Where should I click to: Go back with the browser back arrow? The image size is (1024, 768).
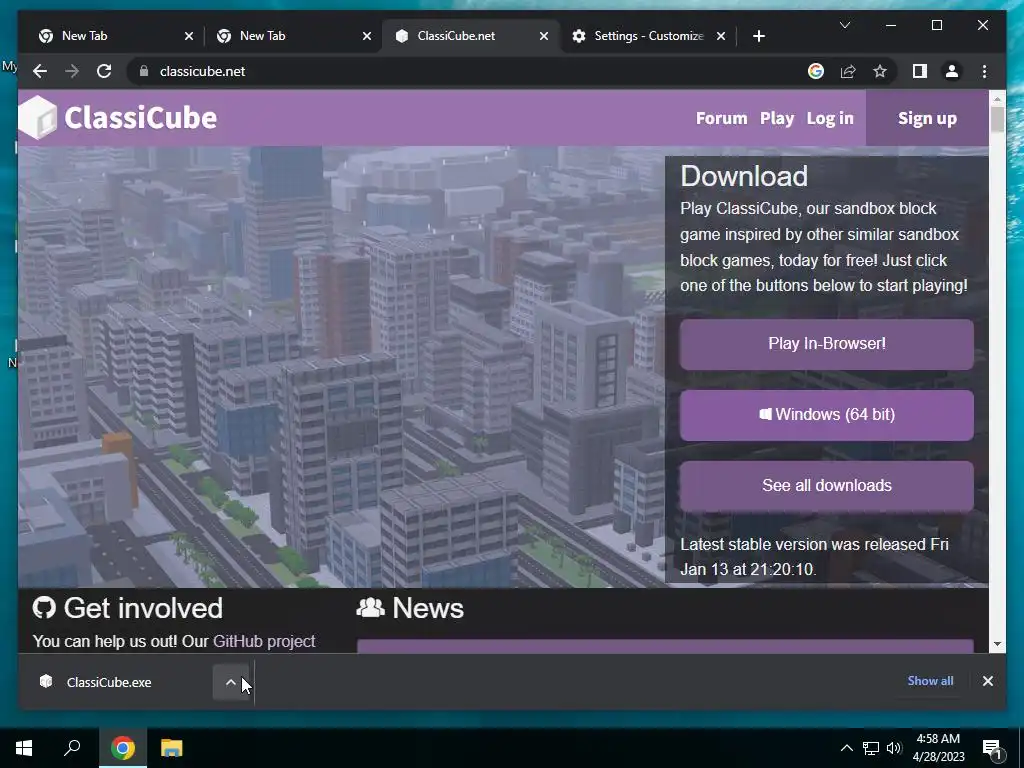coord(40,71)
